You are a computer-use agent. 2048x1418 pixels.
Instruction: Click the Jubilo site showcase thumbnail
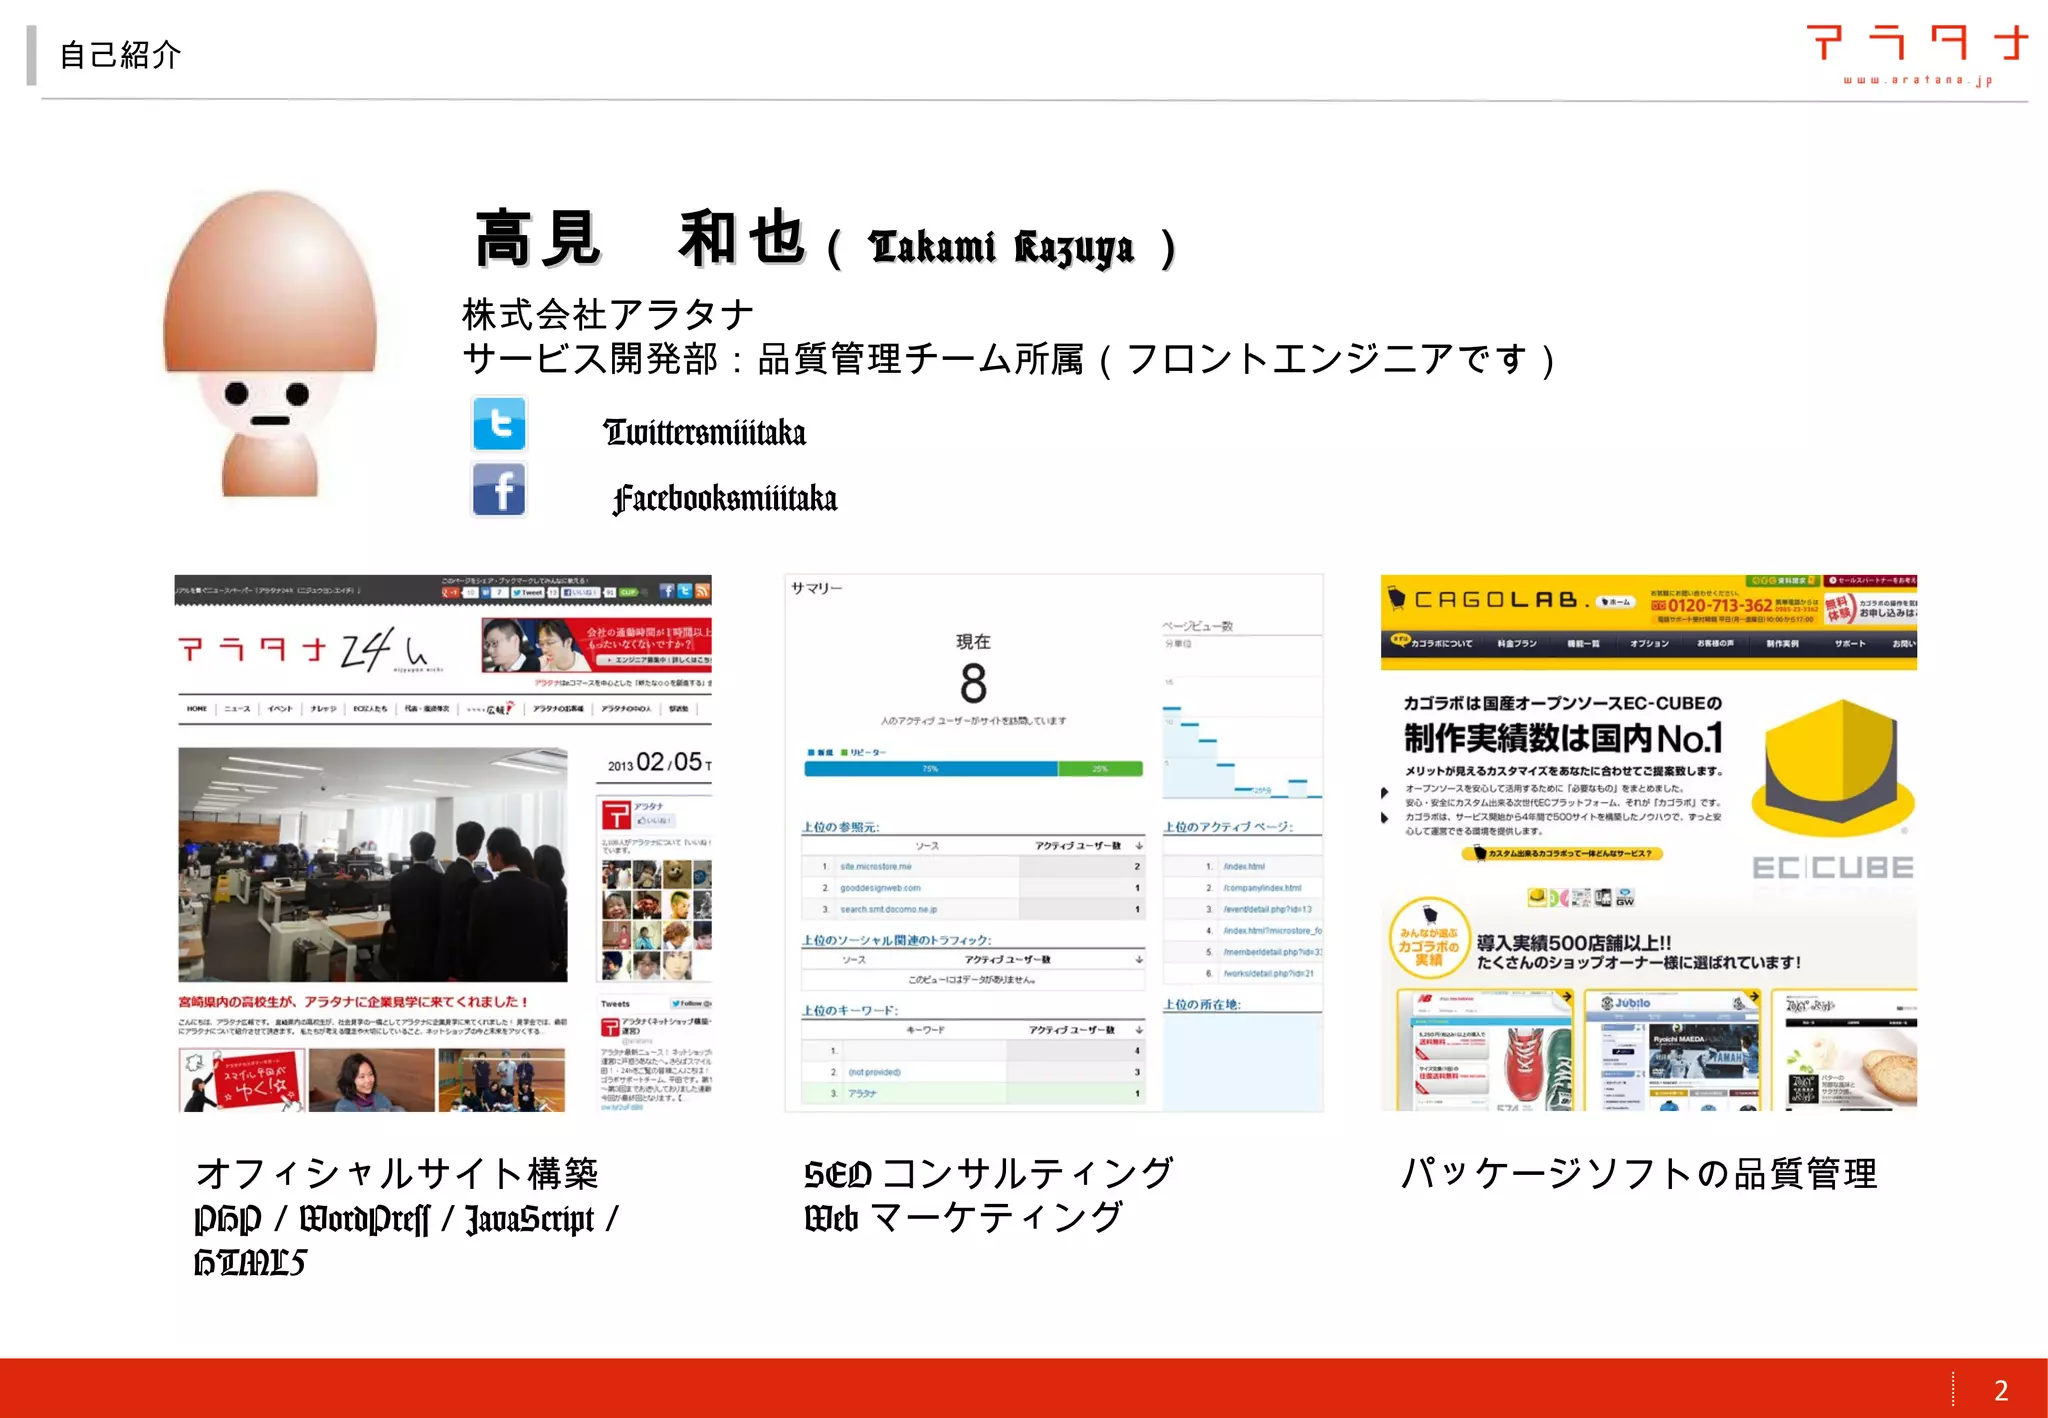pos(1672,1050)
